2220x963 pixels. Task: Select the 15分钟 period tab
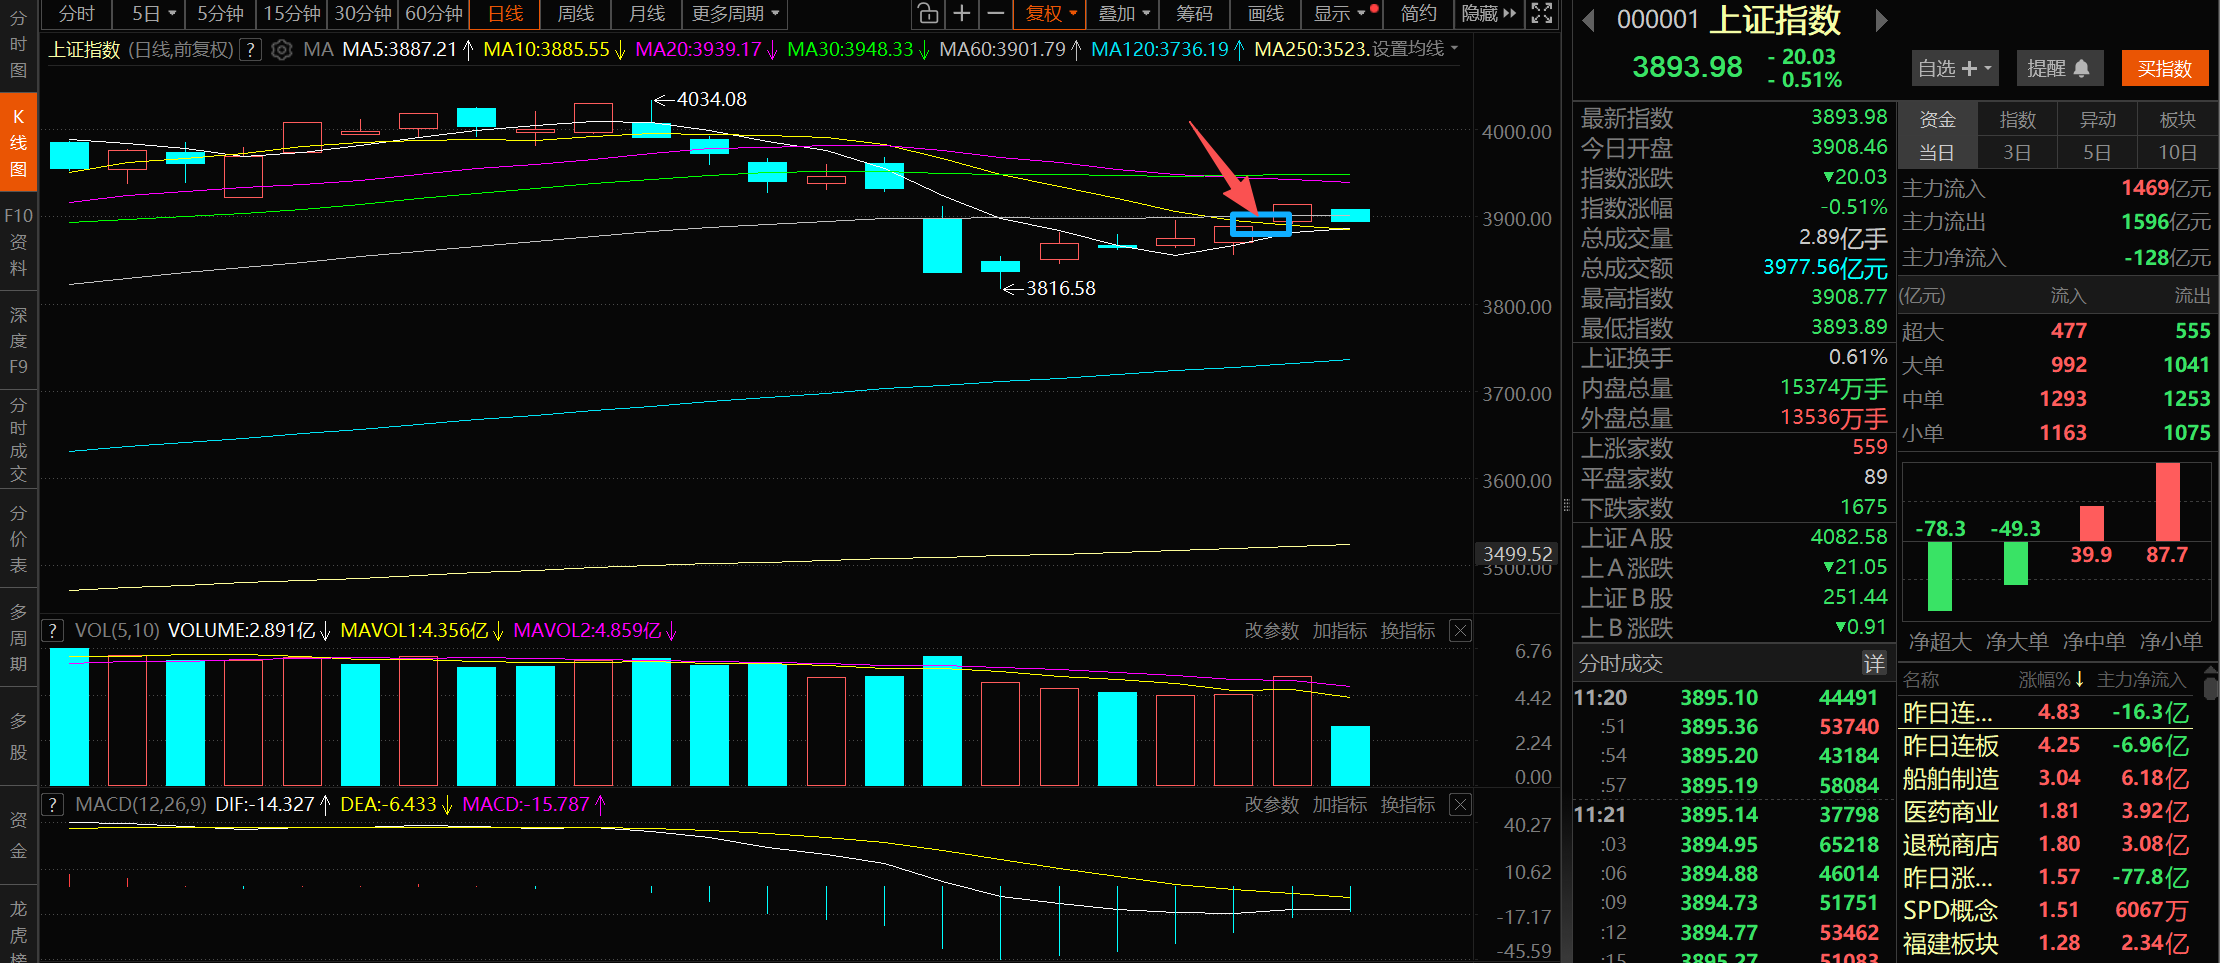click(292, 14)
